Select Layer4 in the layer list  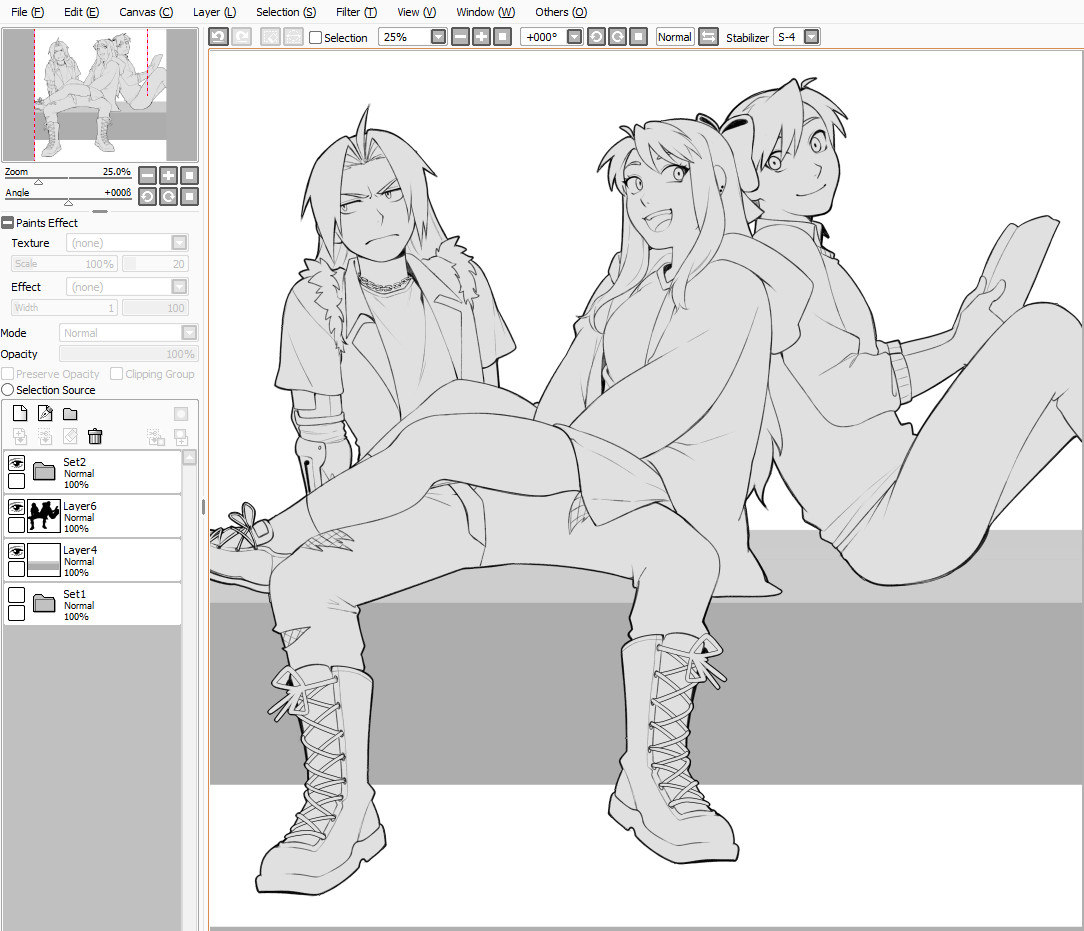click(x=93, y=561)
